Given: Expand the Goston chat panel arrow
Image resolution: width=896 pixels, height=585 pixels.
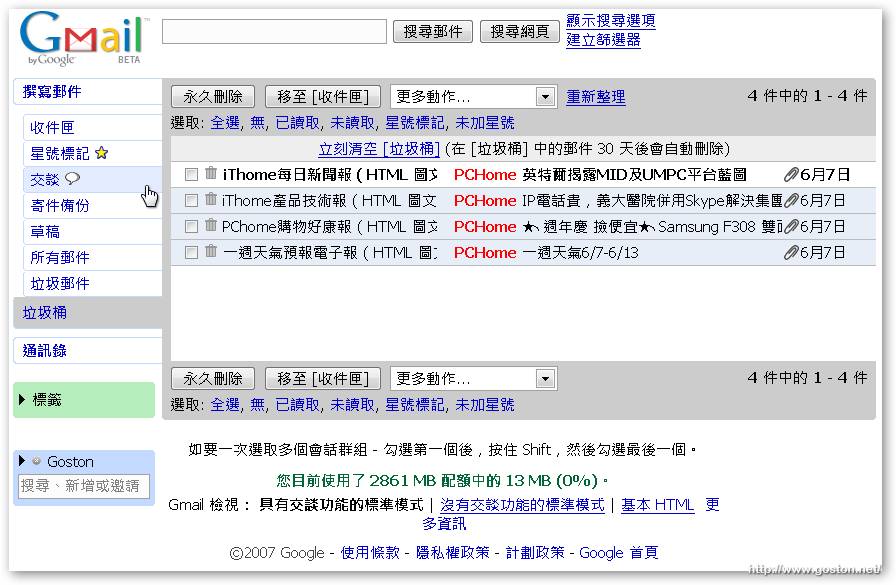Looking at the screenshot, I should (x=22, y=460).
